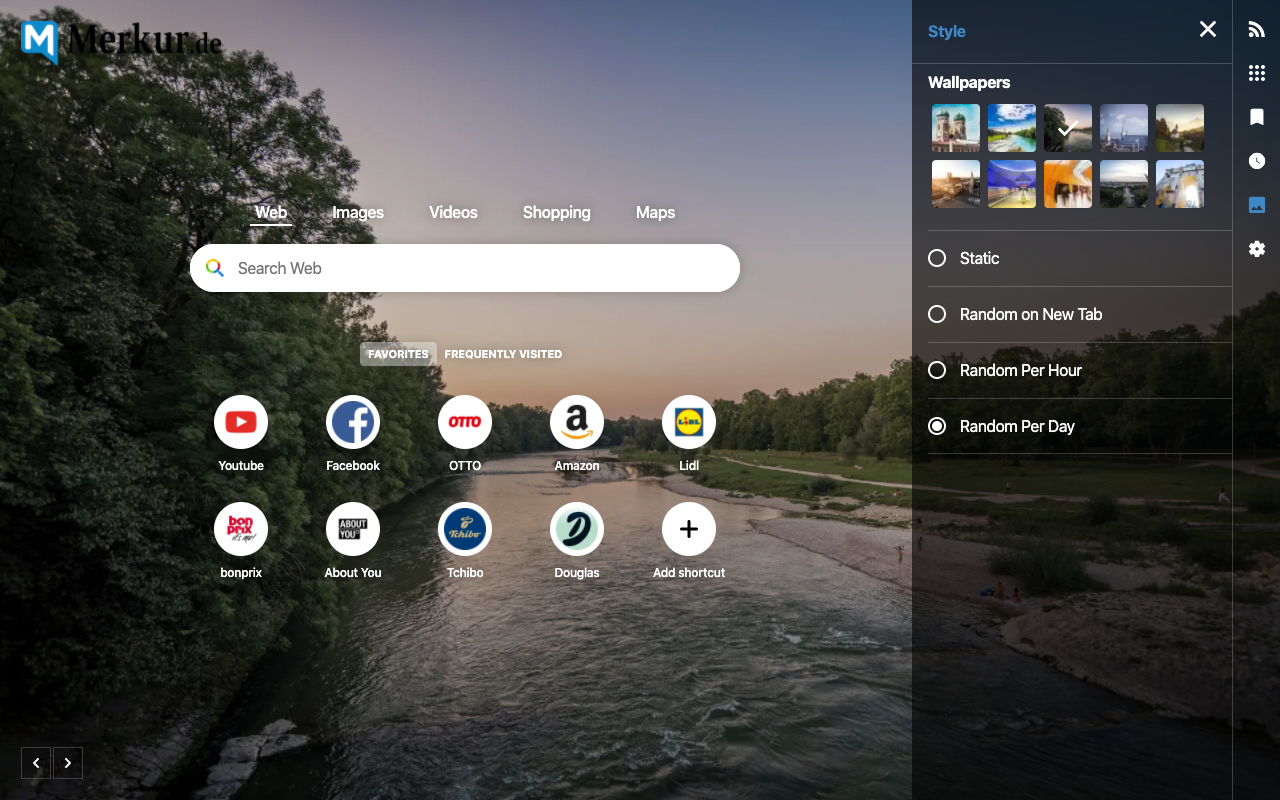Open the About You shortcut

(x=353, y=529)
